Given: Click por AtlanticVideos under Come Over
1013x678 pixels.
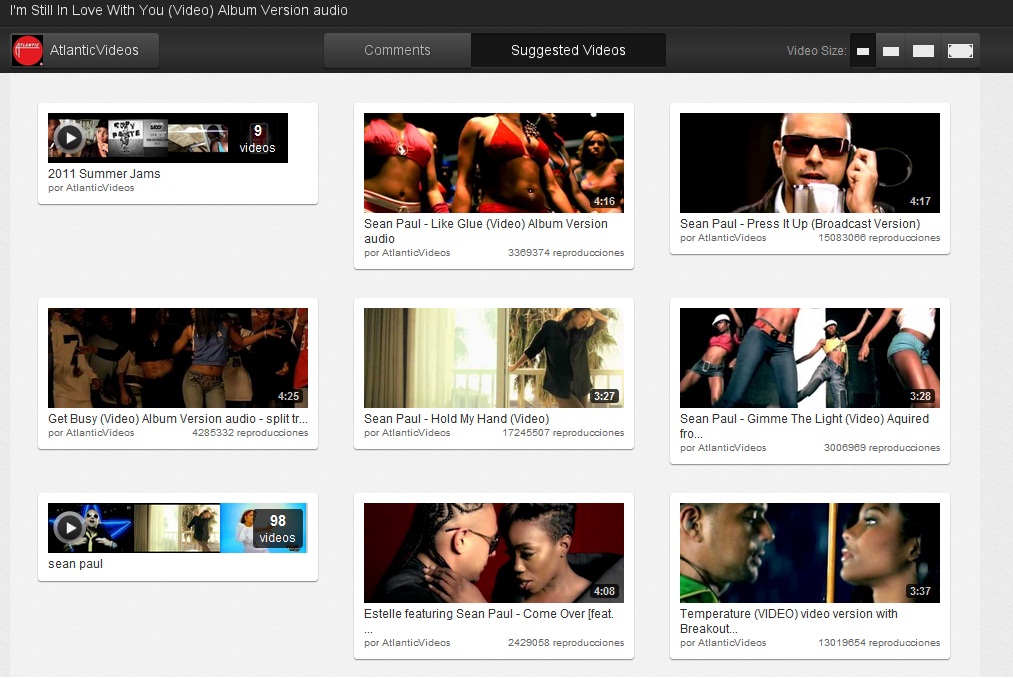Looking at the screenshot, I should 407,643.
